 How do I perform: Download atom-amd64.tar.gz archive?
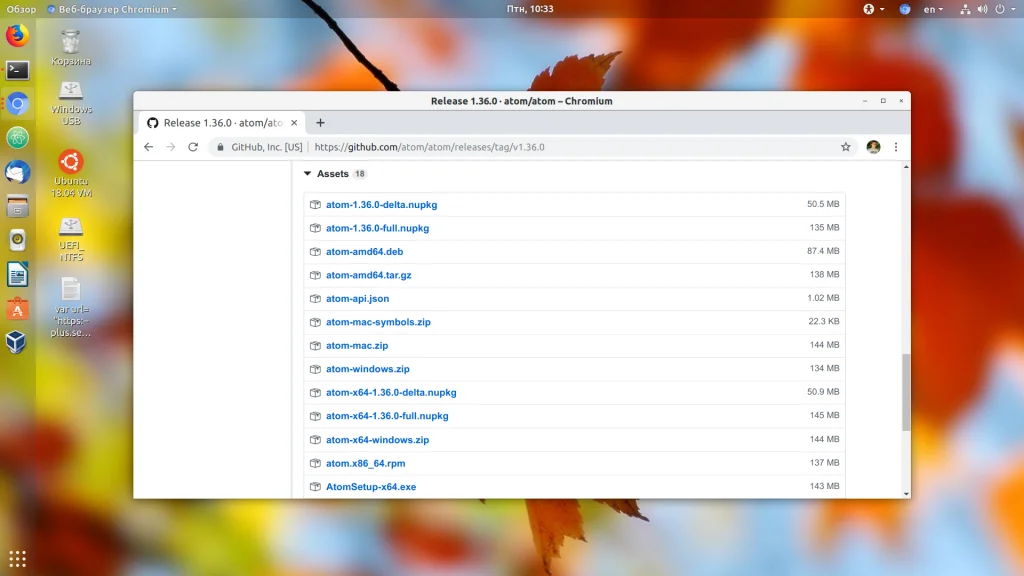pos(368,275)
